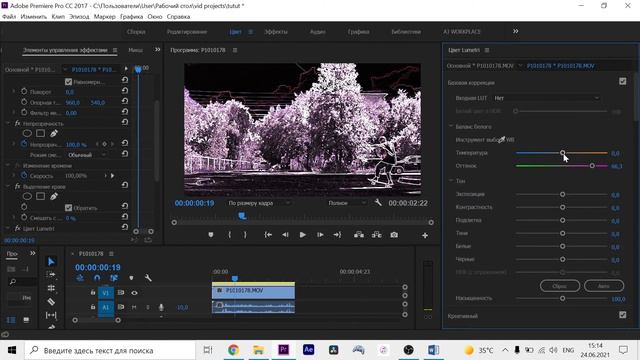Toggle the Invert checkbox
This screenshot has height=360, width=640.
click(69, 207)
